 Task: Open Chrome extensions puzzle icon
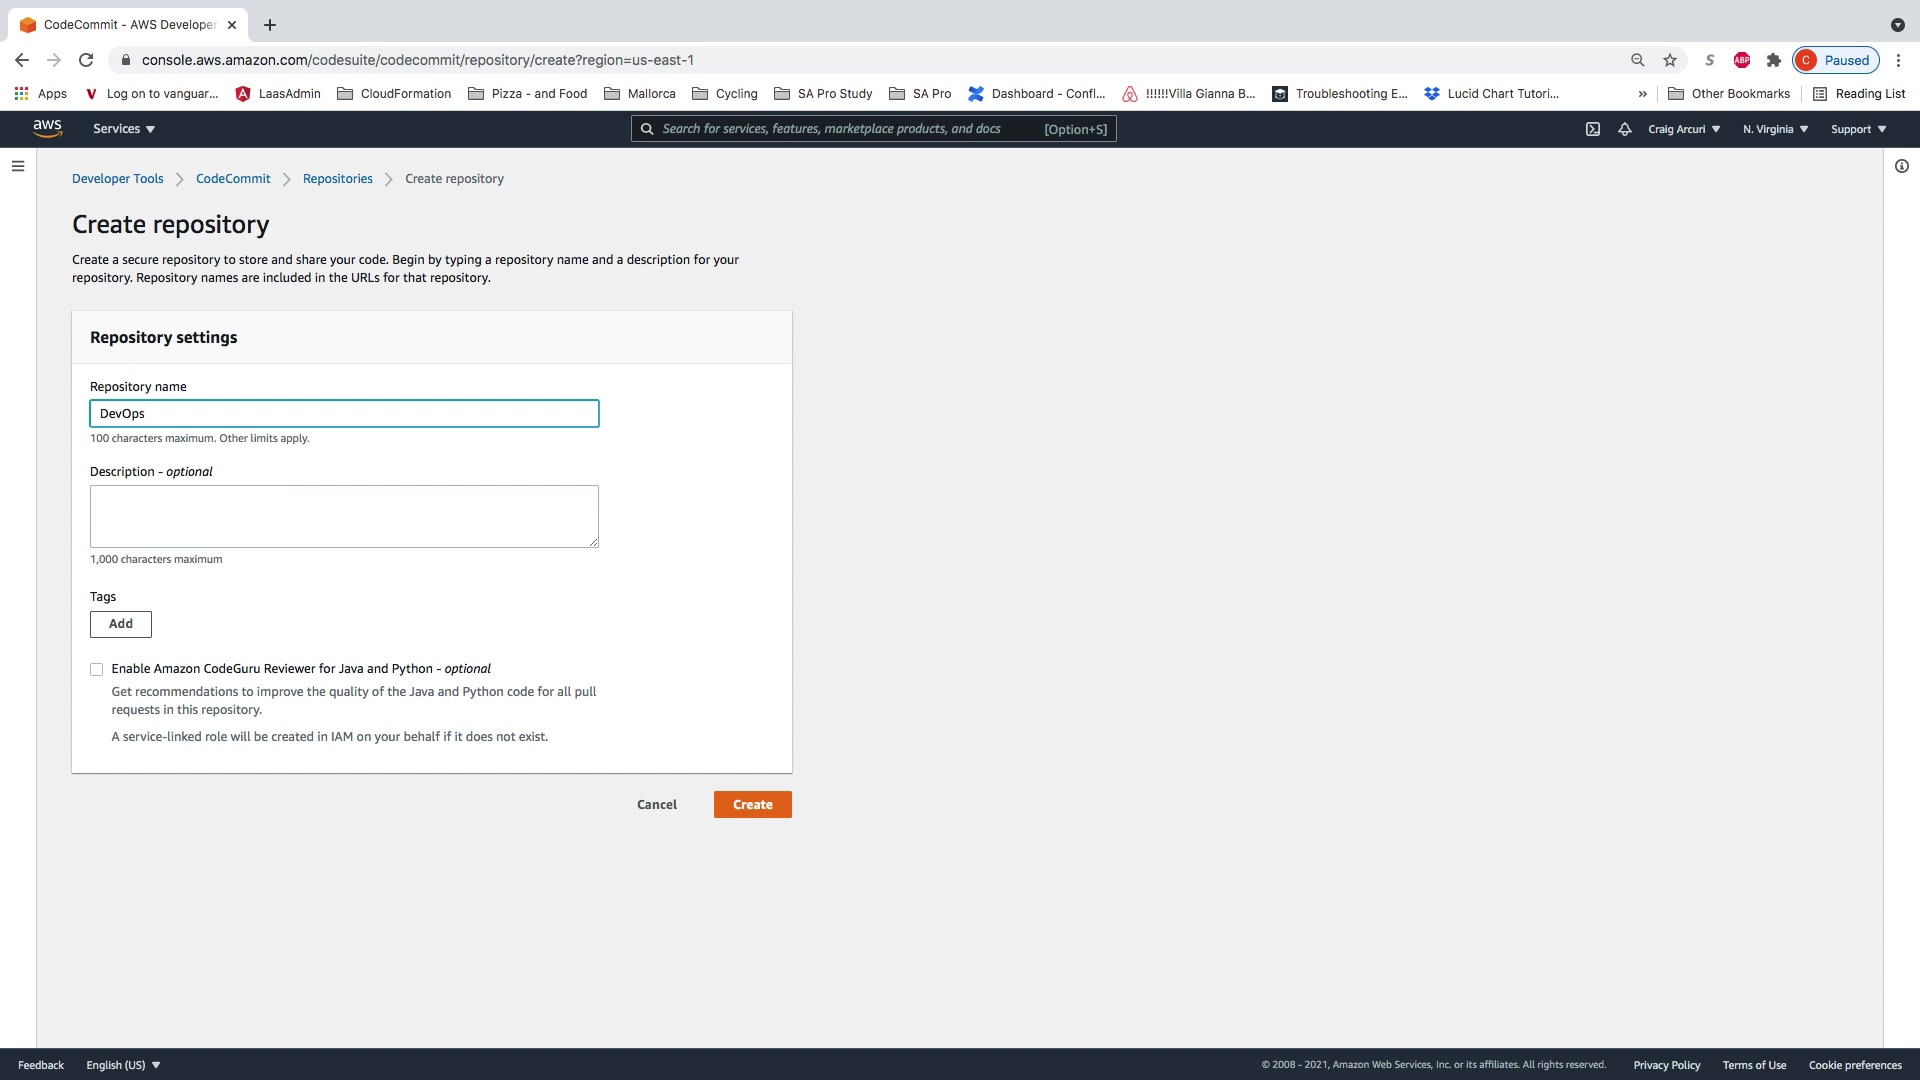click(1774, 60)
